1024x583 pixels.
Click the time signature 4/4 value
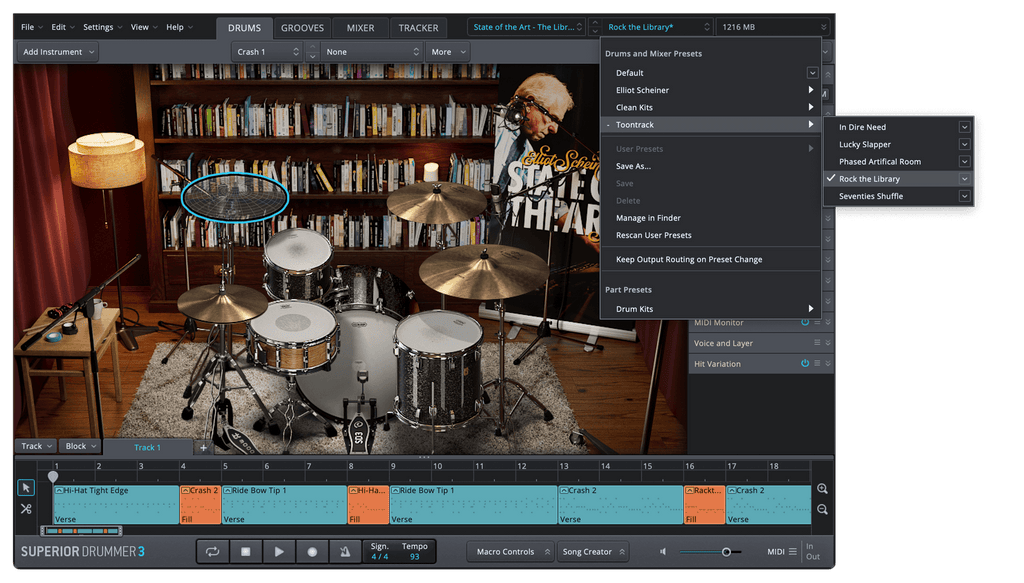pyautogui.click(x=379, y=557)
